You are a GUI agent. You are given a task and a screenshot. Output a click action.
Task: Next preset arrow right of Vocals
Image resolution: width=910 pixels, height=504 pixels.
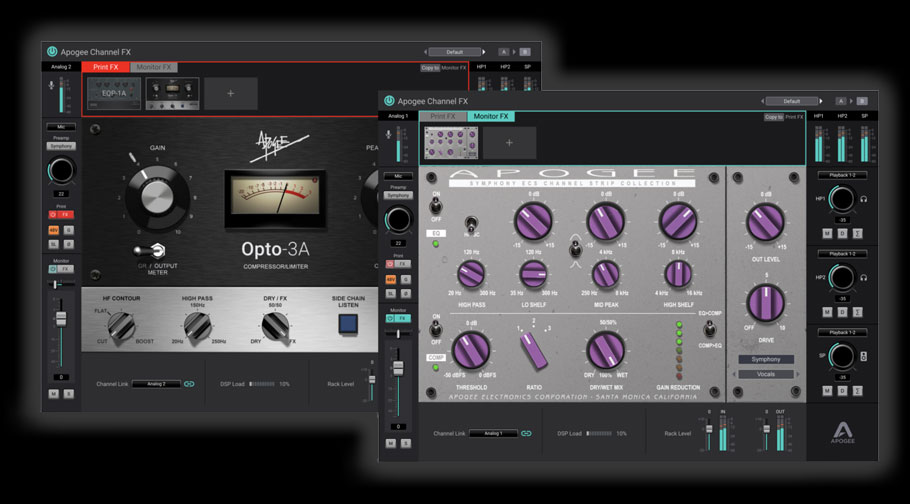point(797,375)
